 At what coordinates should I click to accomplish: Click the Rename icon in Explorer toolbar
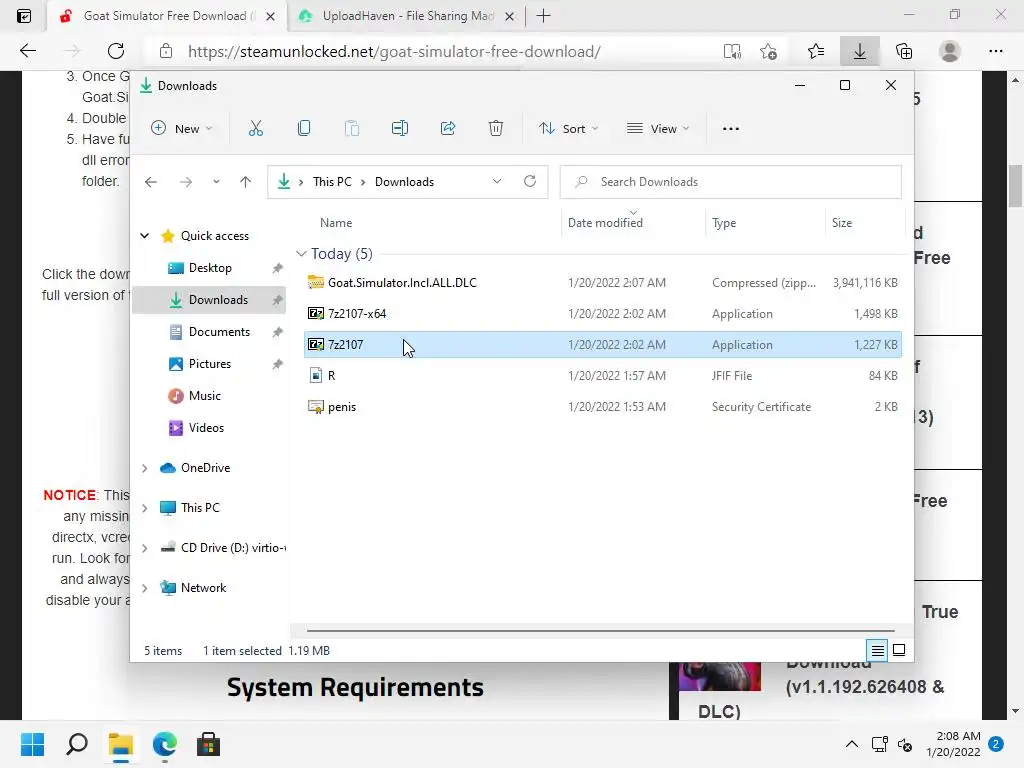point(400,129)
